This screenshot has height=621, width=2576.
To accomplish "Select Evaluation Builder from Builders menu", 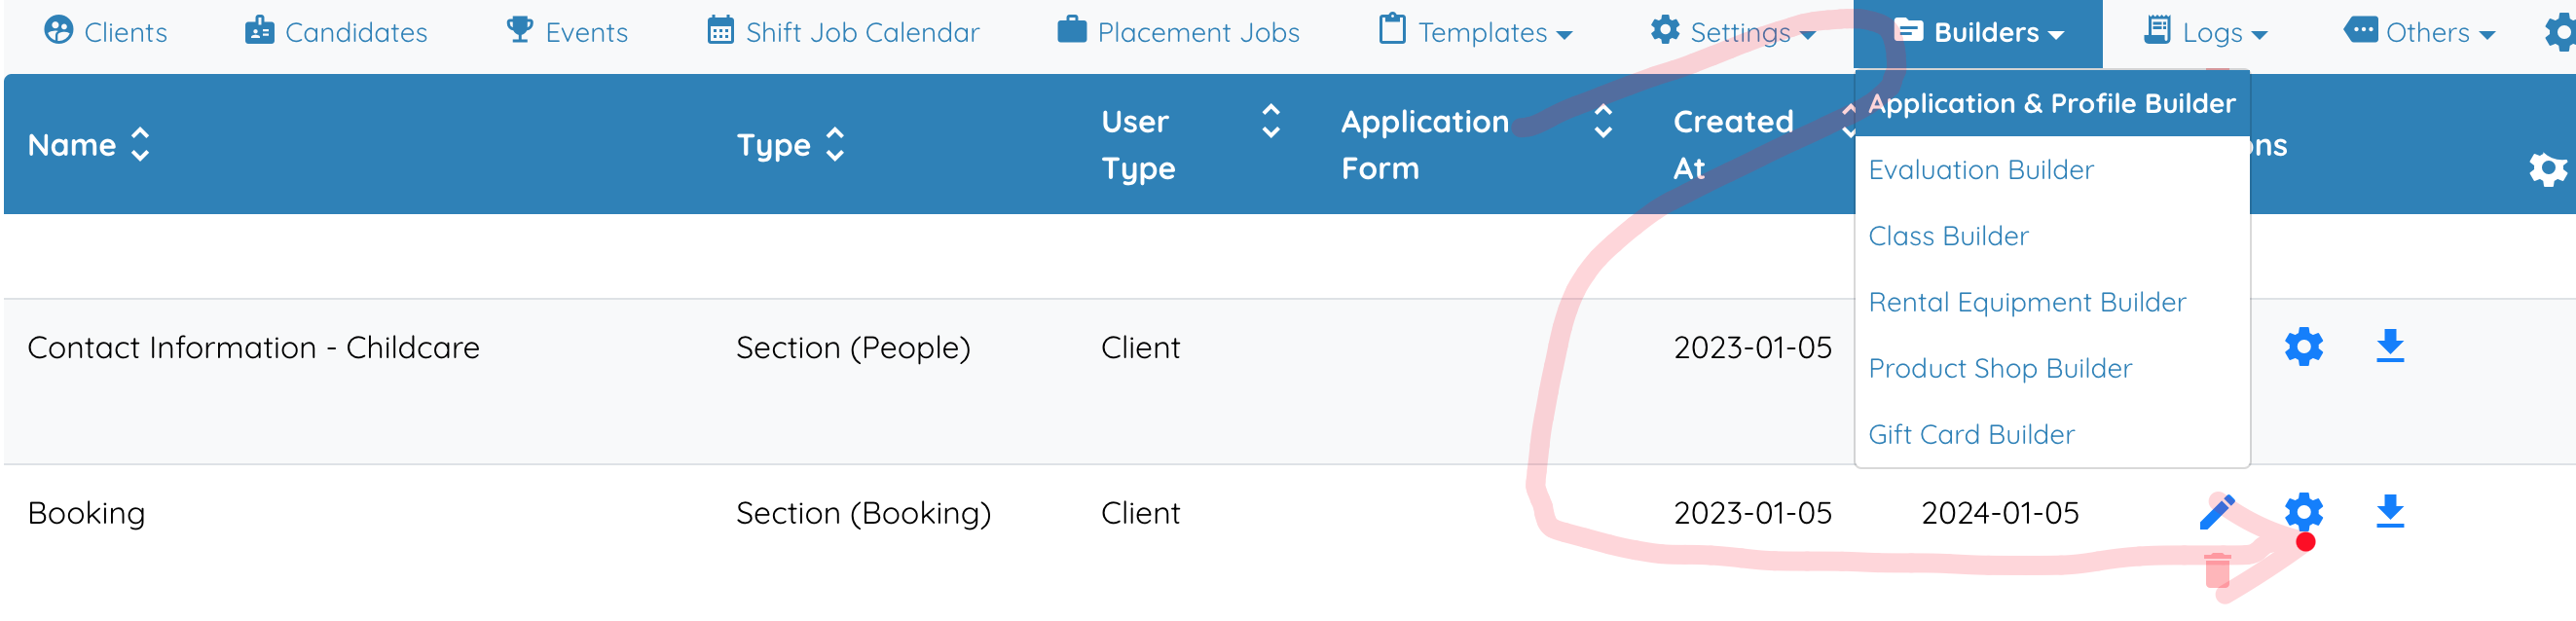I will click(1980, 170).
